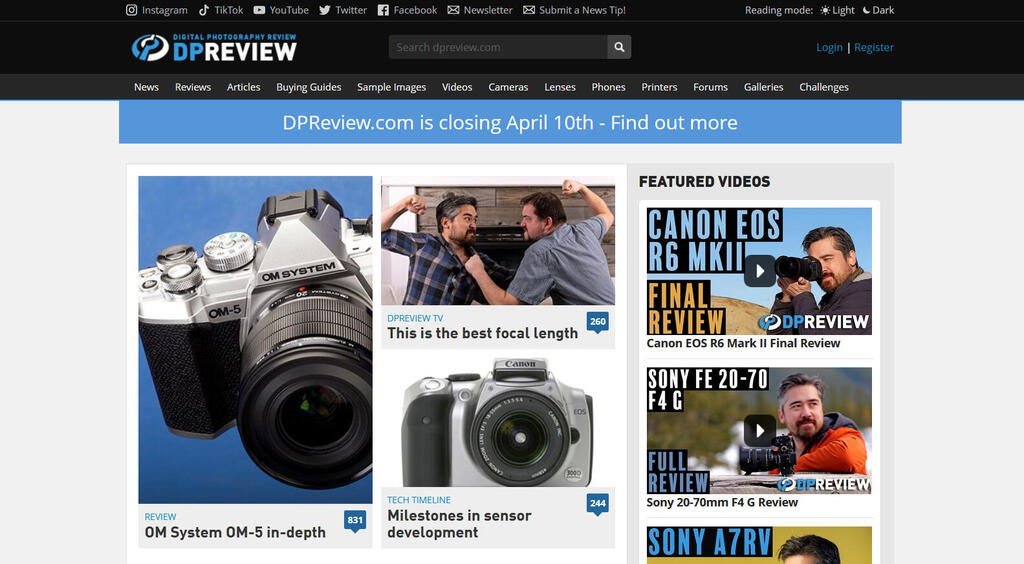Viewport: 1024px width, 564px height.
Task: Open the Forums menu
Action: 711,87
